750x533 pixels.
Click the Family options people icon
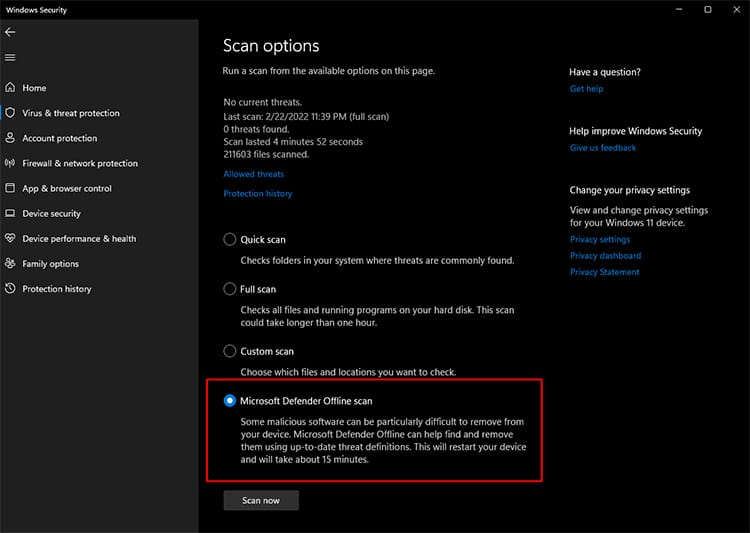(x=10, y=263)
